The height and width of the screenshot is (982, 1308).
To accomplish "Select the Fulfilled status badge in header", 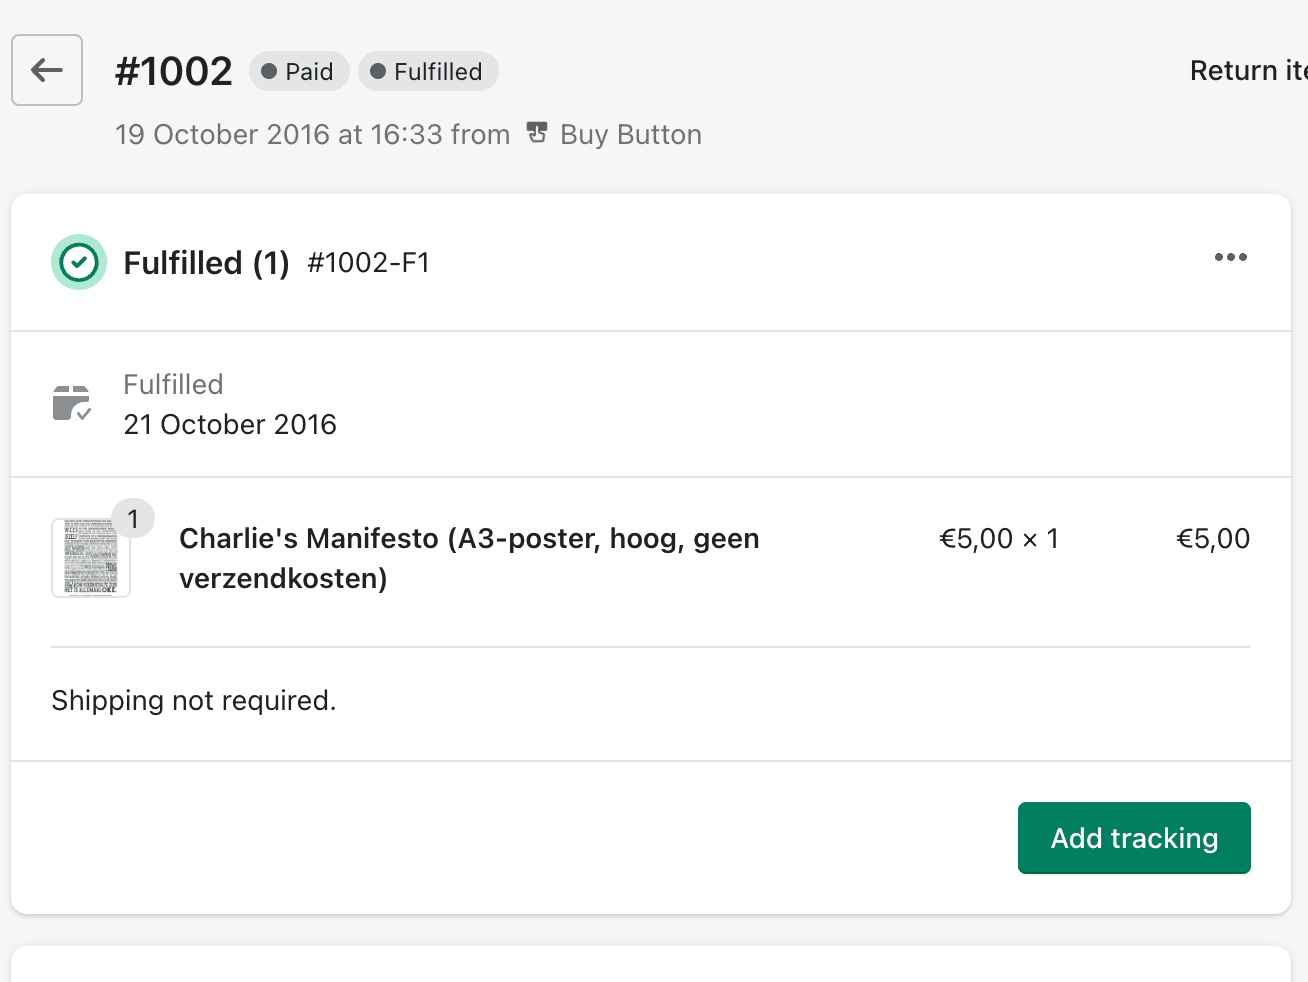I will coord(428,71).
